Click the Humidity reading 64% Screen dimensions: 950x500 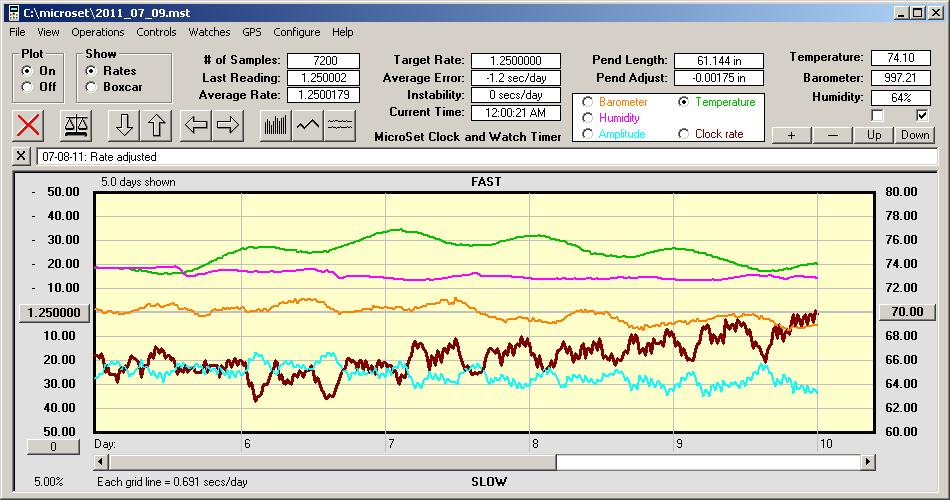900,97
